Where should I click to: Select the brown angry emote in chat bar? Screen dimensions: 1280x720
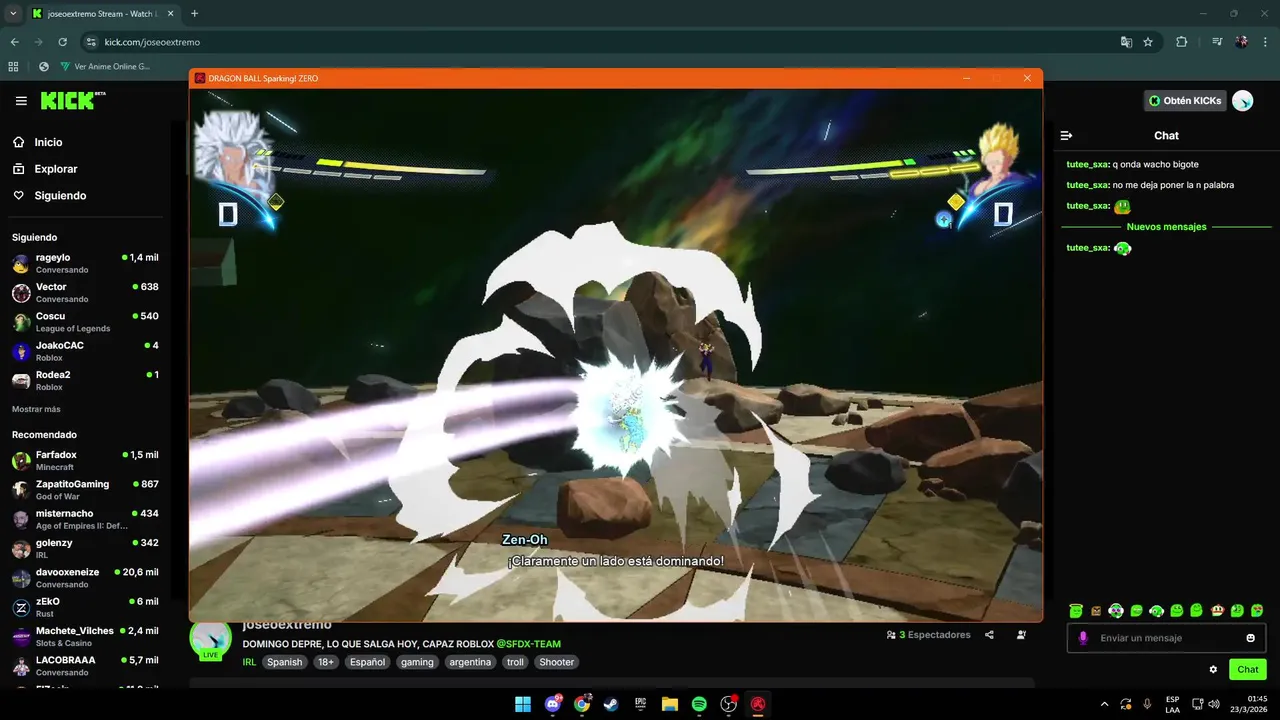[x=1096, y=610]
